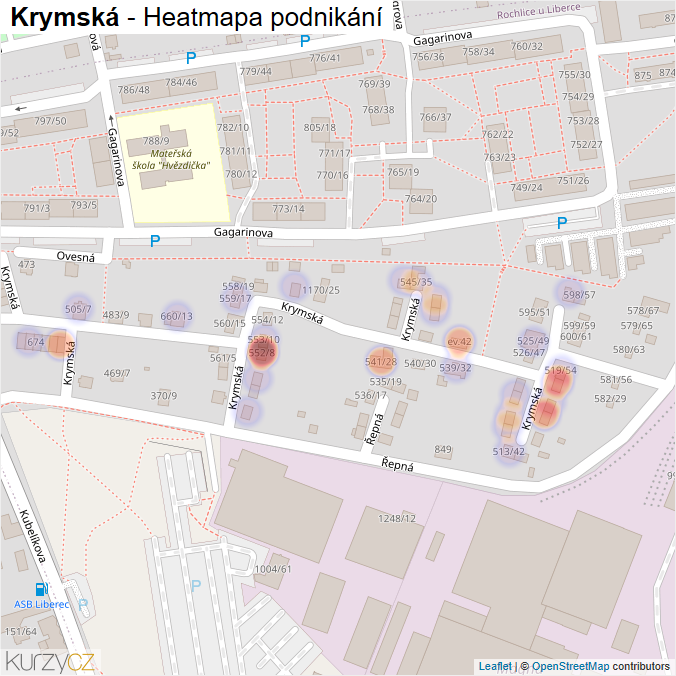Image resolution: width=676 pixels, height=676 pixels.
Task: Click house number 1004/61
Action: (x=273, y=569)
